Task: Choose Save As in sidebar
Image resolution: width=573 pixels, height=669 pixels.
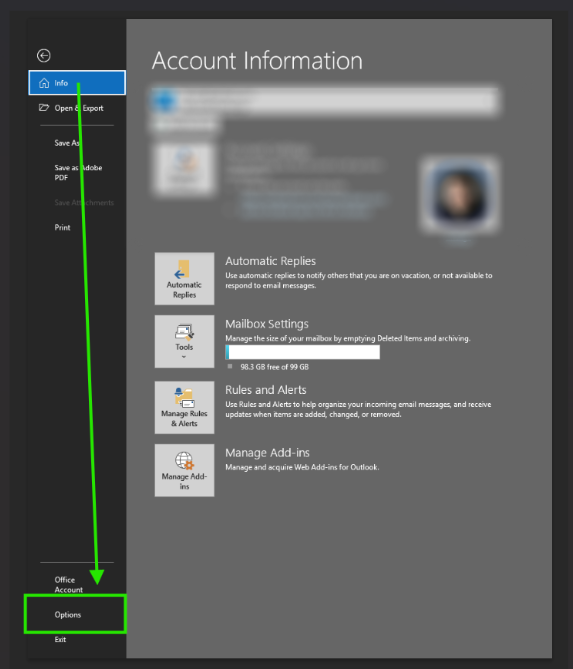Action: [67, 143]
